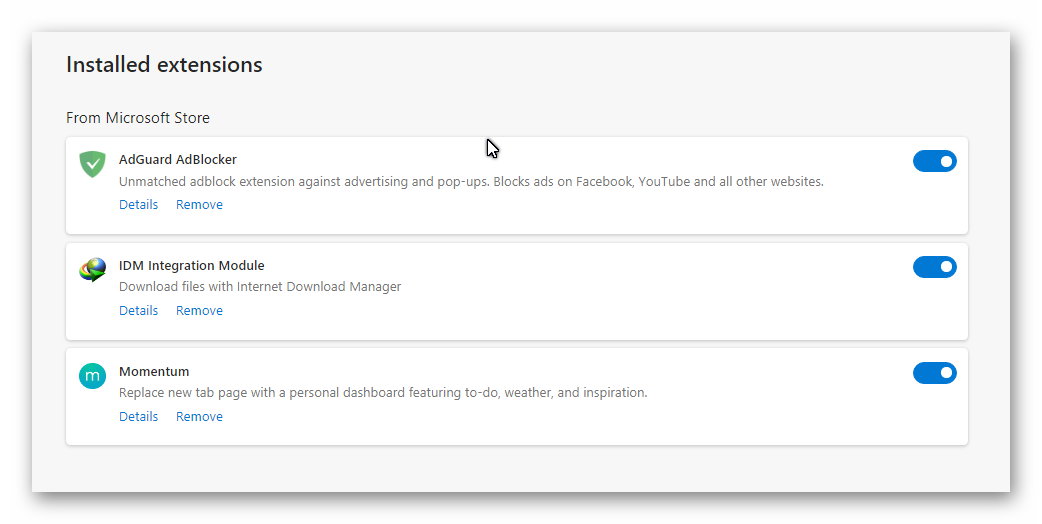This screenshot has height=524, width=1042.
Task: Select the IDM Integration Module title text
Action: click(192, 266)
